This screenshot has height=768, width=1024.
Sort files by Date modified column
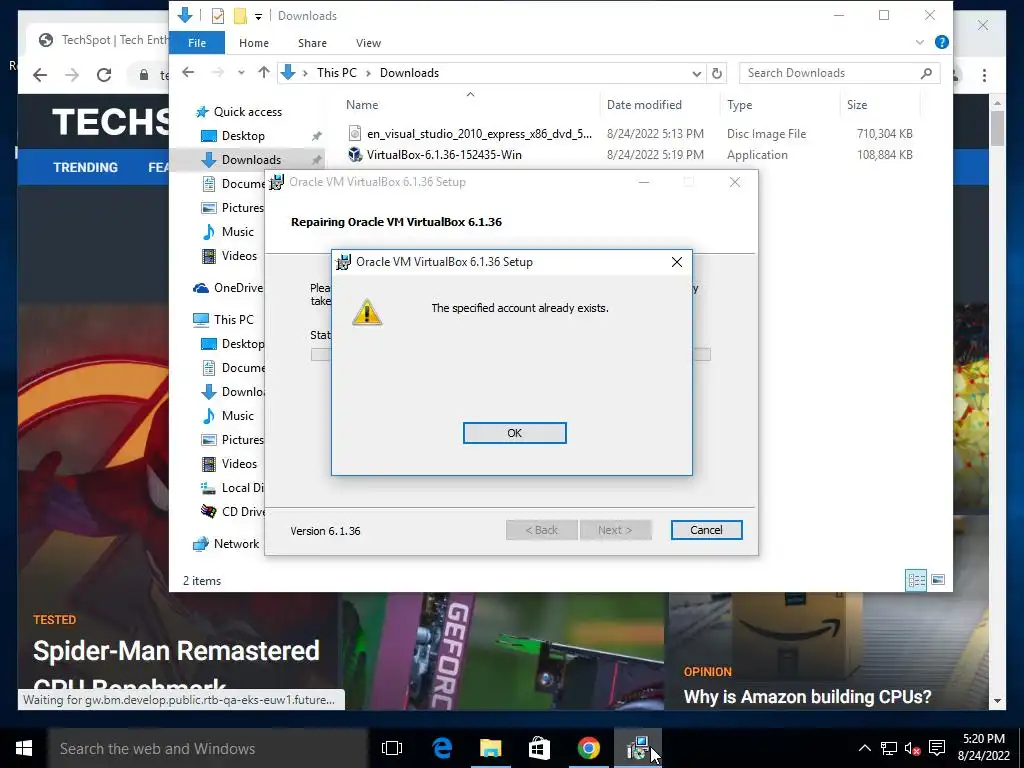click(644, 105)
